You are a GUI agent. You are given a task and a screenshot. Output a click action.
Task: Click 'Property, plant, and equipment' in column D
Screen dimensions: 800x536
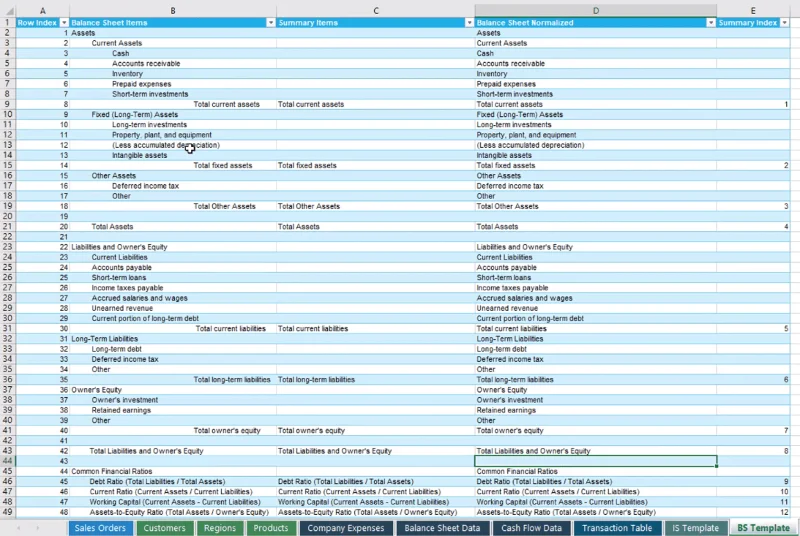click(x=526, y=135)
